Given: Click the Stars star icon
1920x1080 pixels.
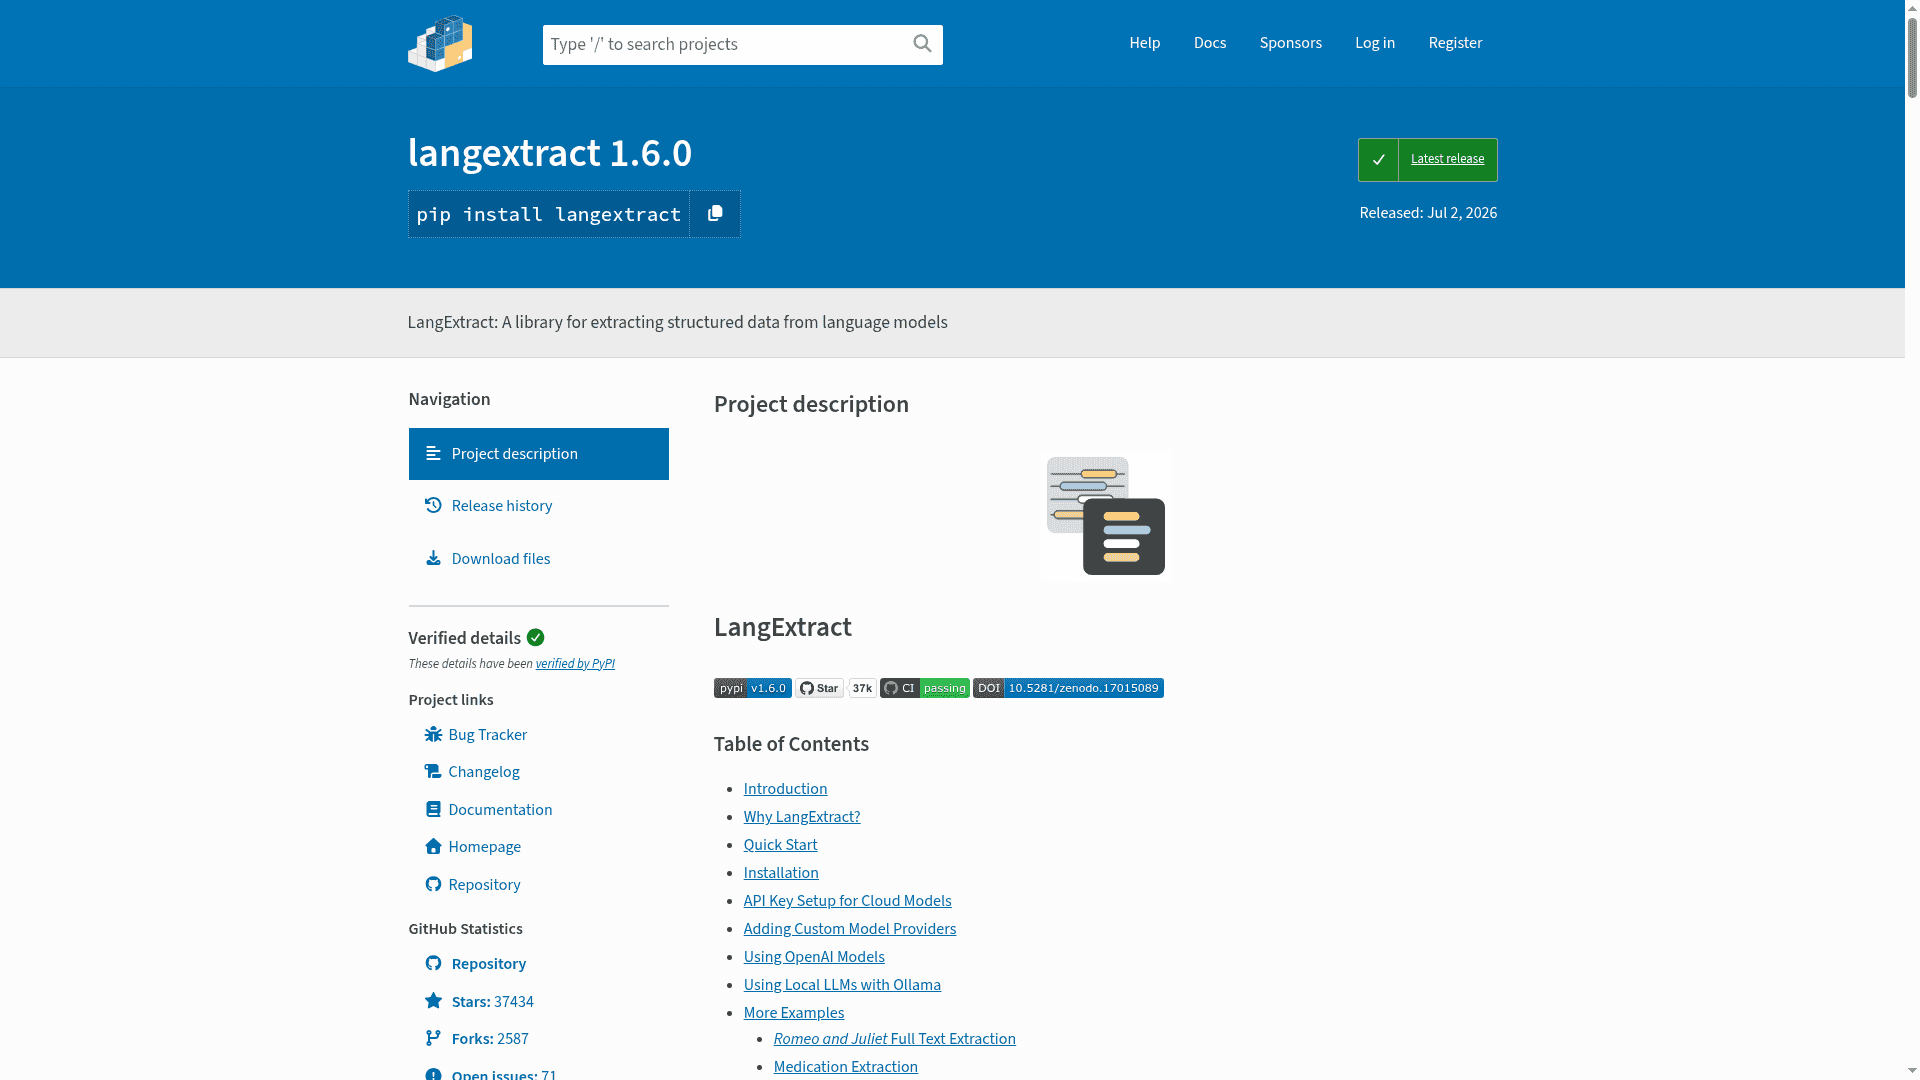Looking at the screenshot, I should click(x=433, y=1001).
